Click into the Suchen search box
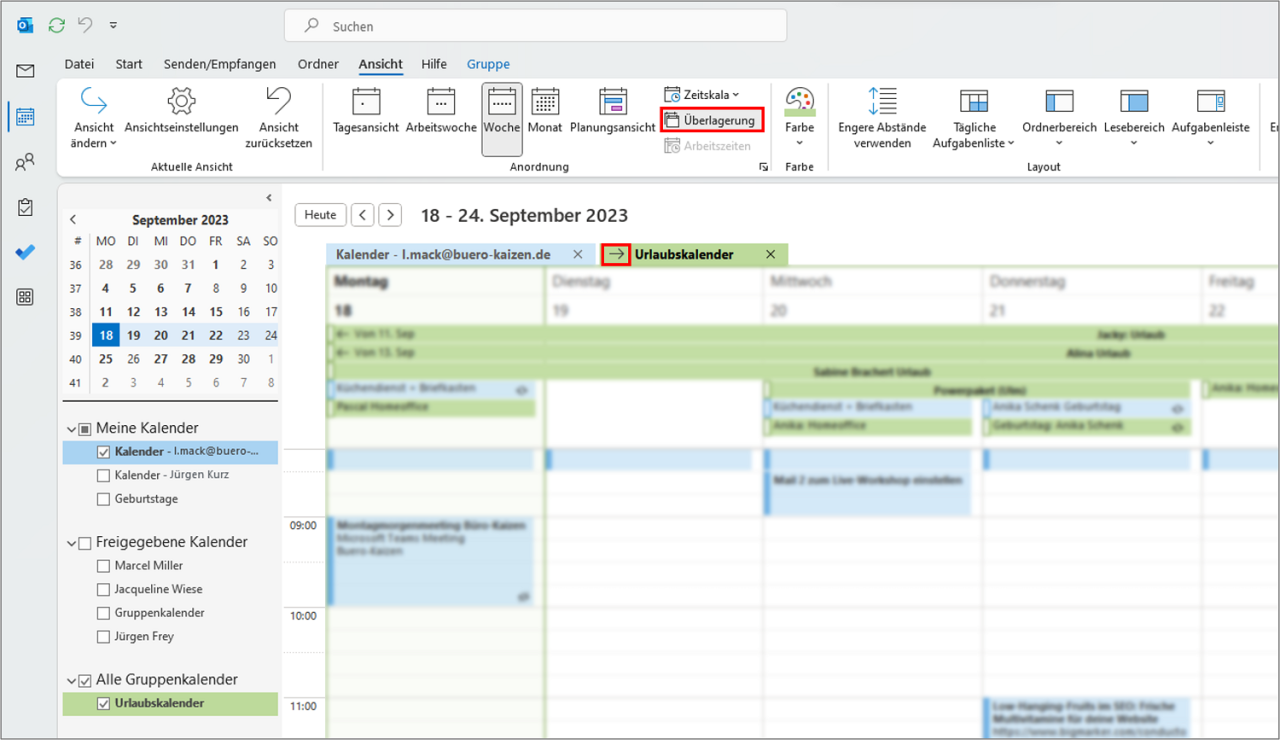 click(x=535, y=26)
